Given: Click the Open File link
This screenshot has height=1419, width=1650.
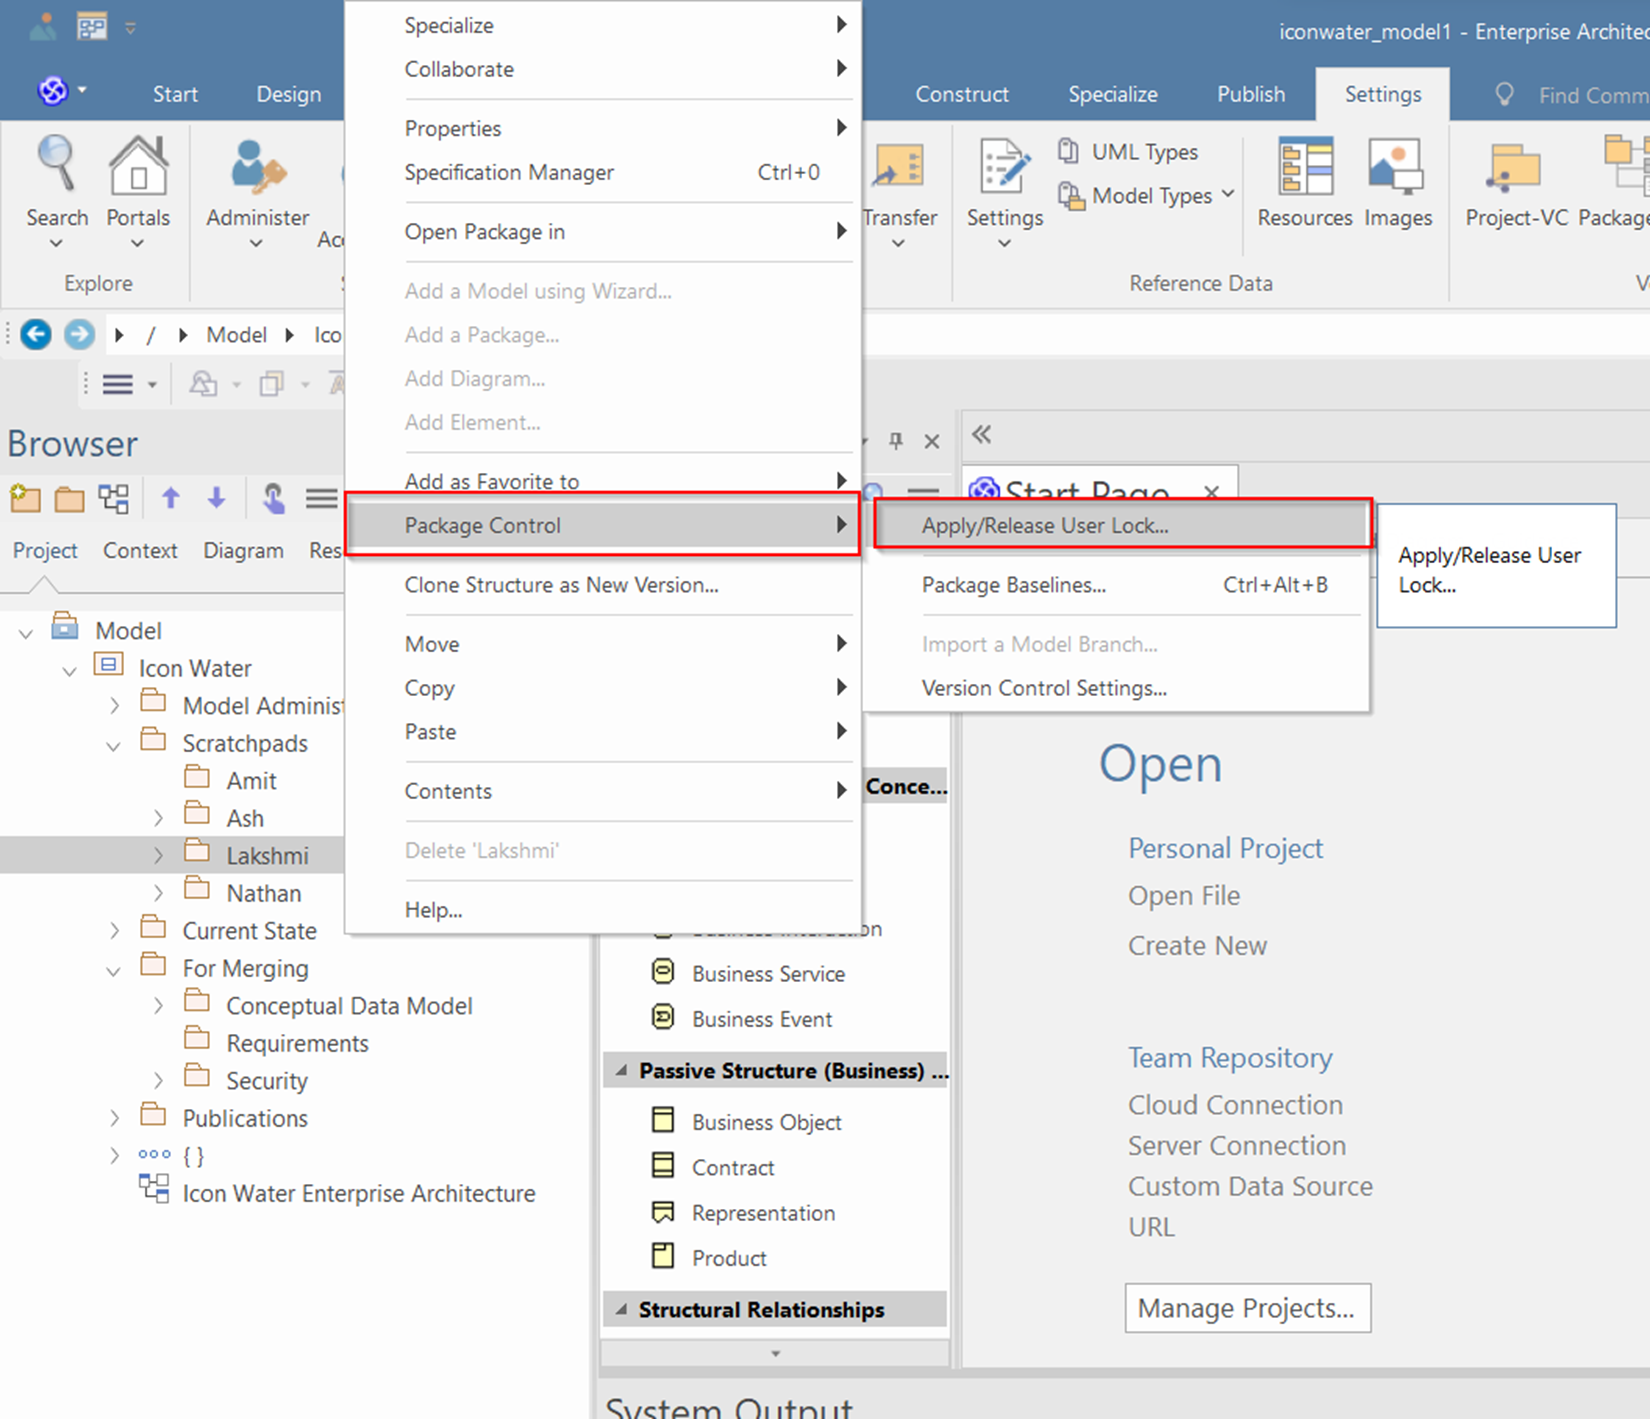Looking at the screenshot, I should [1184, 896].
